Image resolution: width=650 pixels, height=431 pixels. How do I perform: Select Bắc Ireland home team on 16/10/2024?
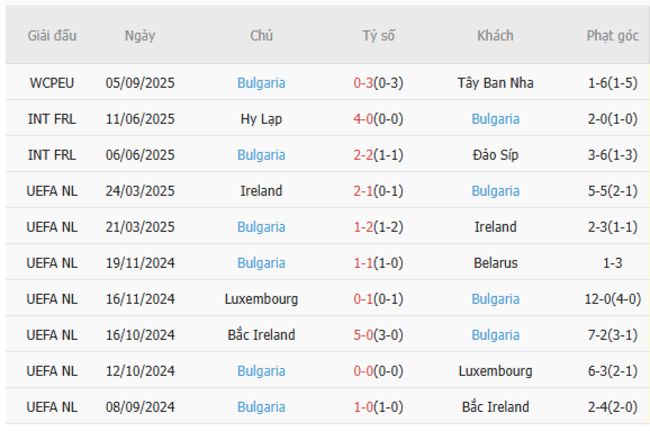[261, 335]
